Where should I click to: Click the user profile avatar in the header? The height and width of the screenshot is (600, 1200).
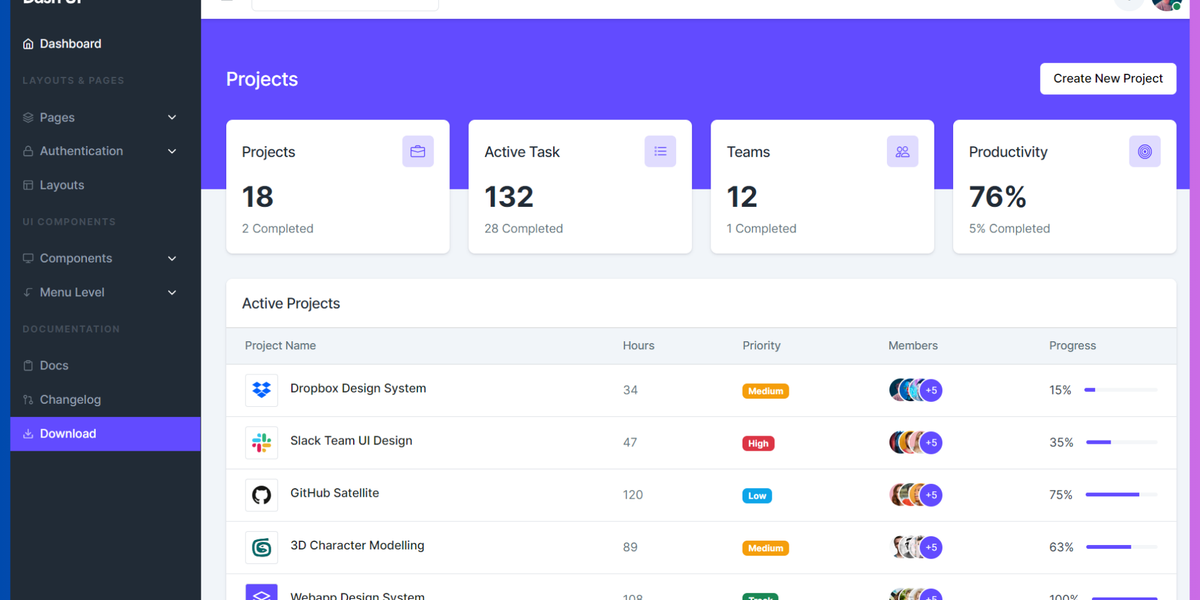(1166, 5)
